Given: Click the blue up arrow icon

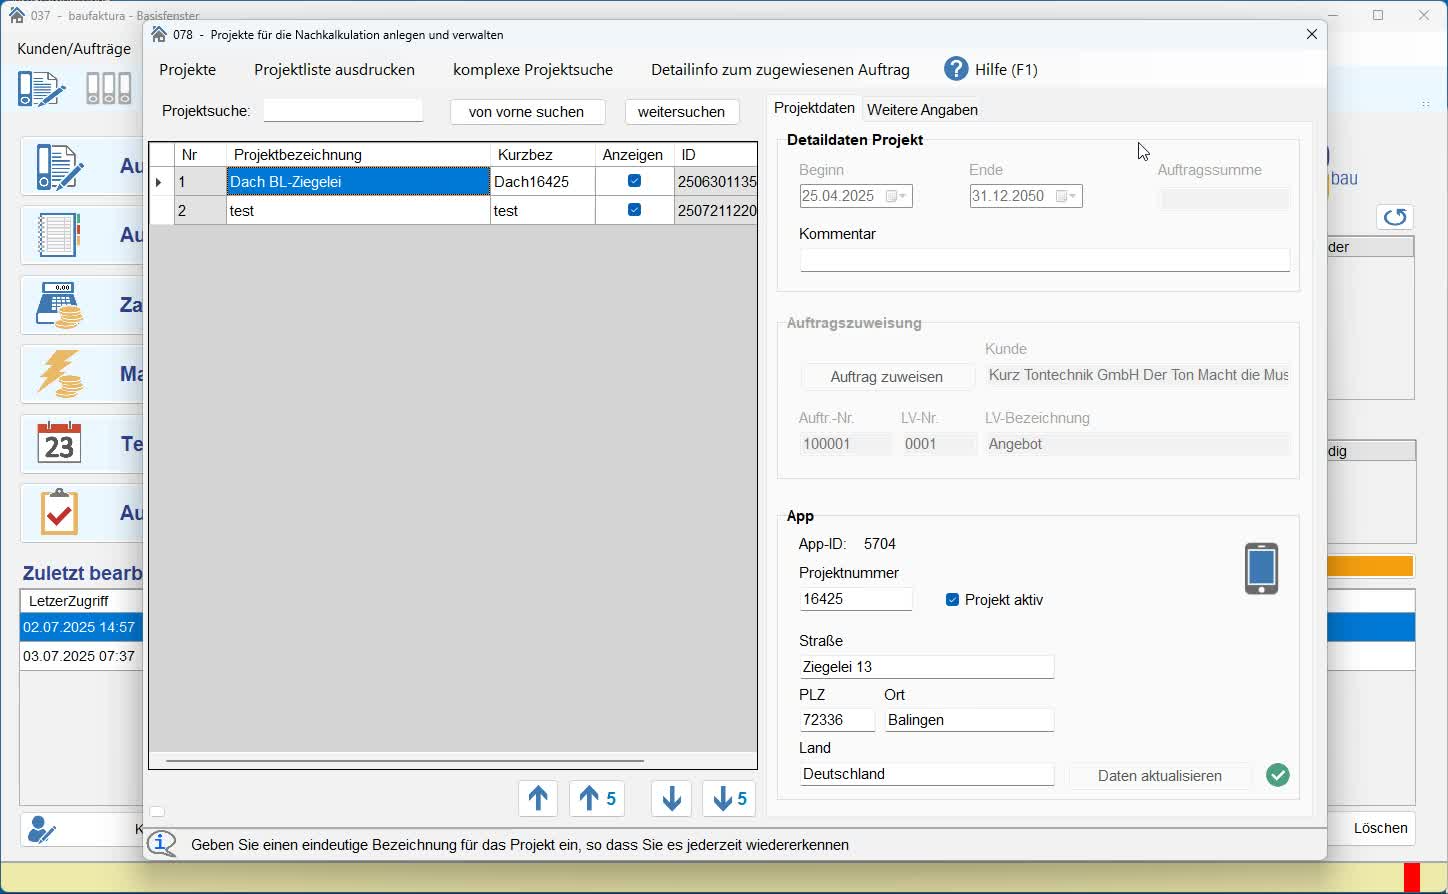Looking at the screenshot, I should click(538, 799).
